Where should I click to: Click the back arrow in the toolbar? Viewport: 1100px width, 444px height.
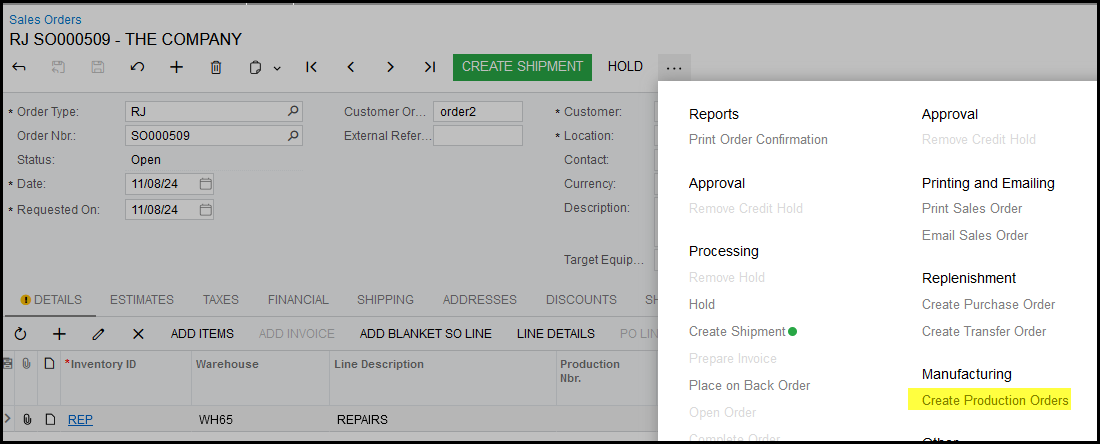pos(19,67)
